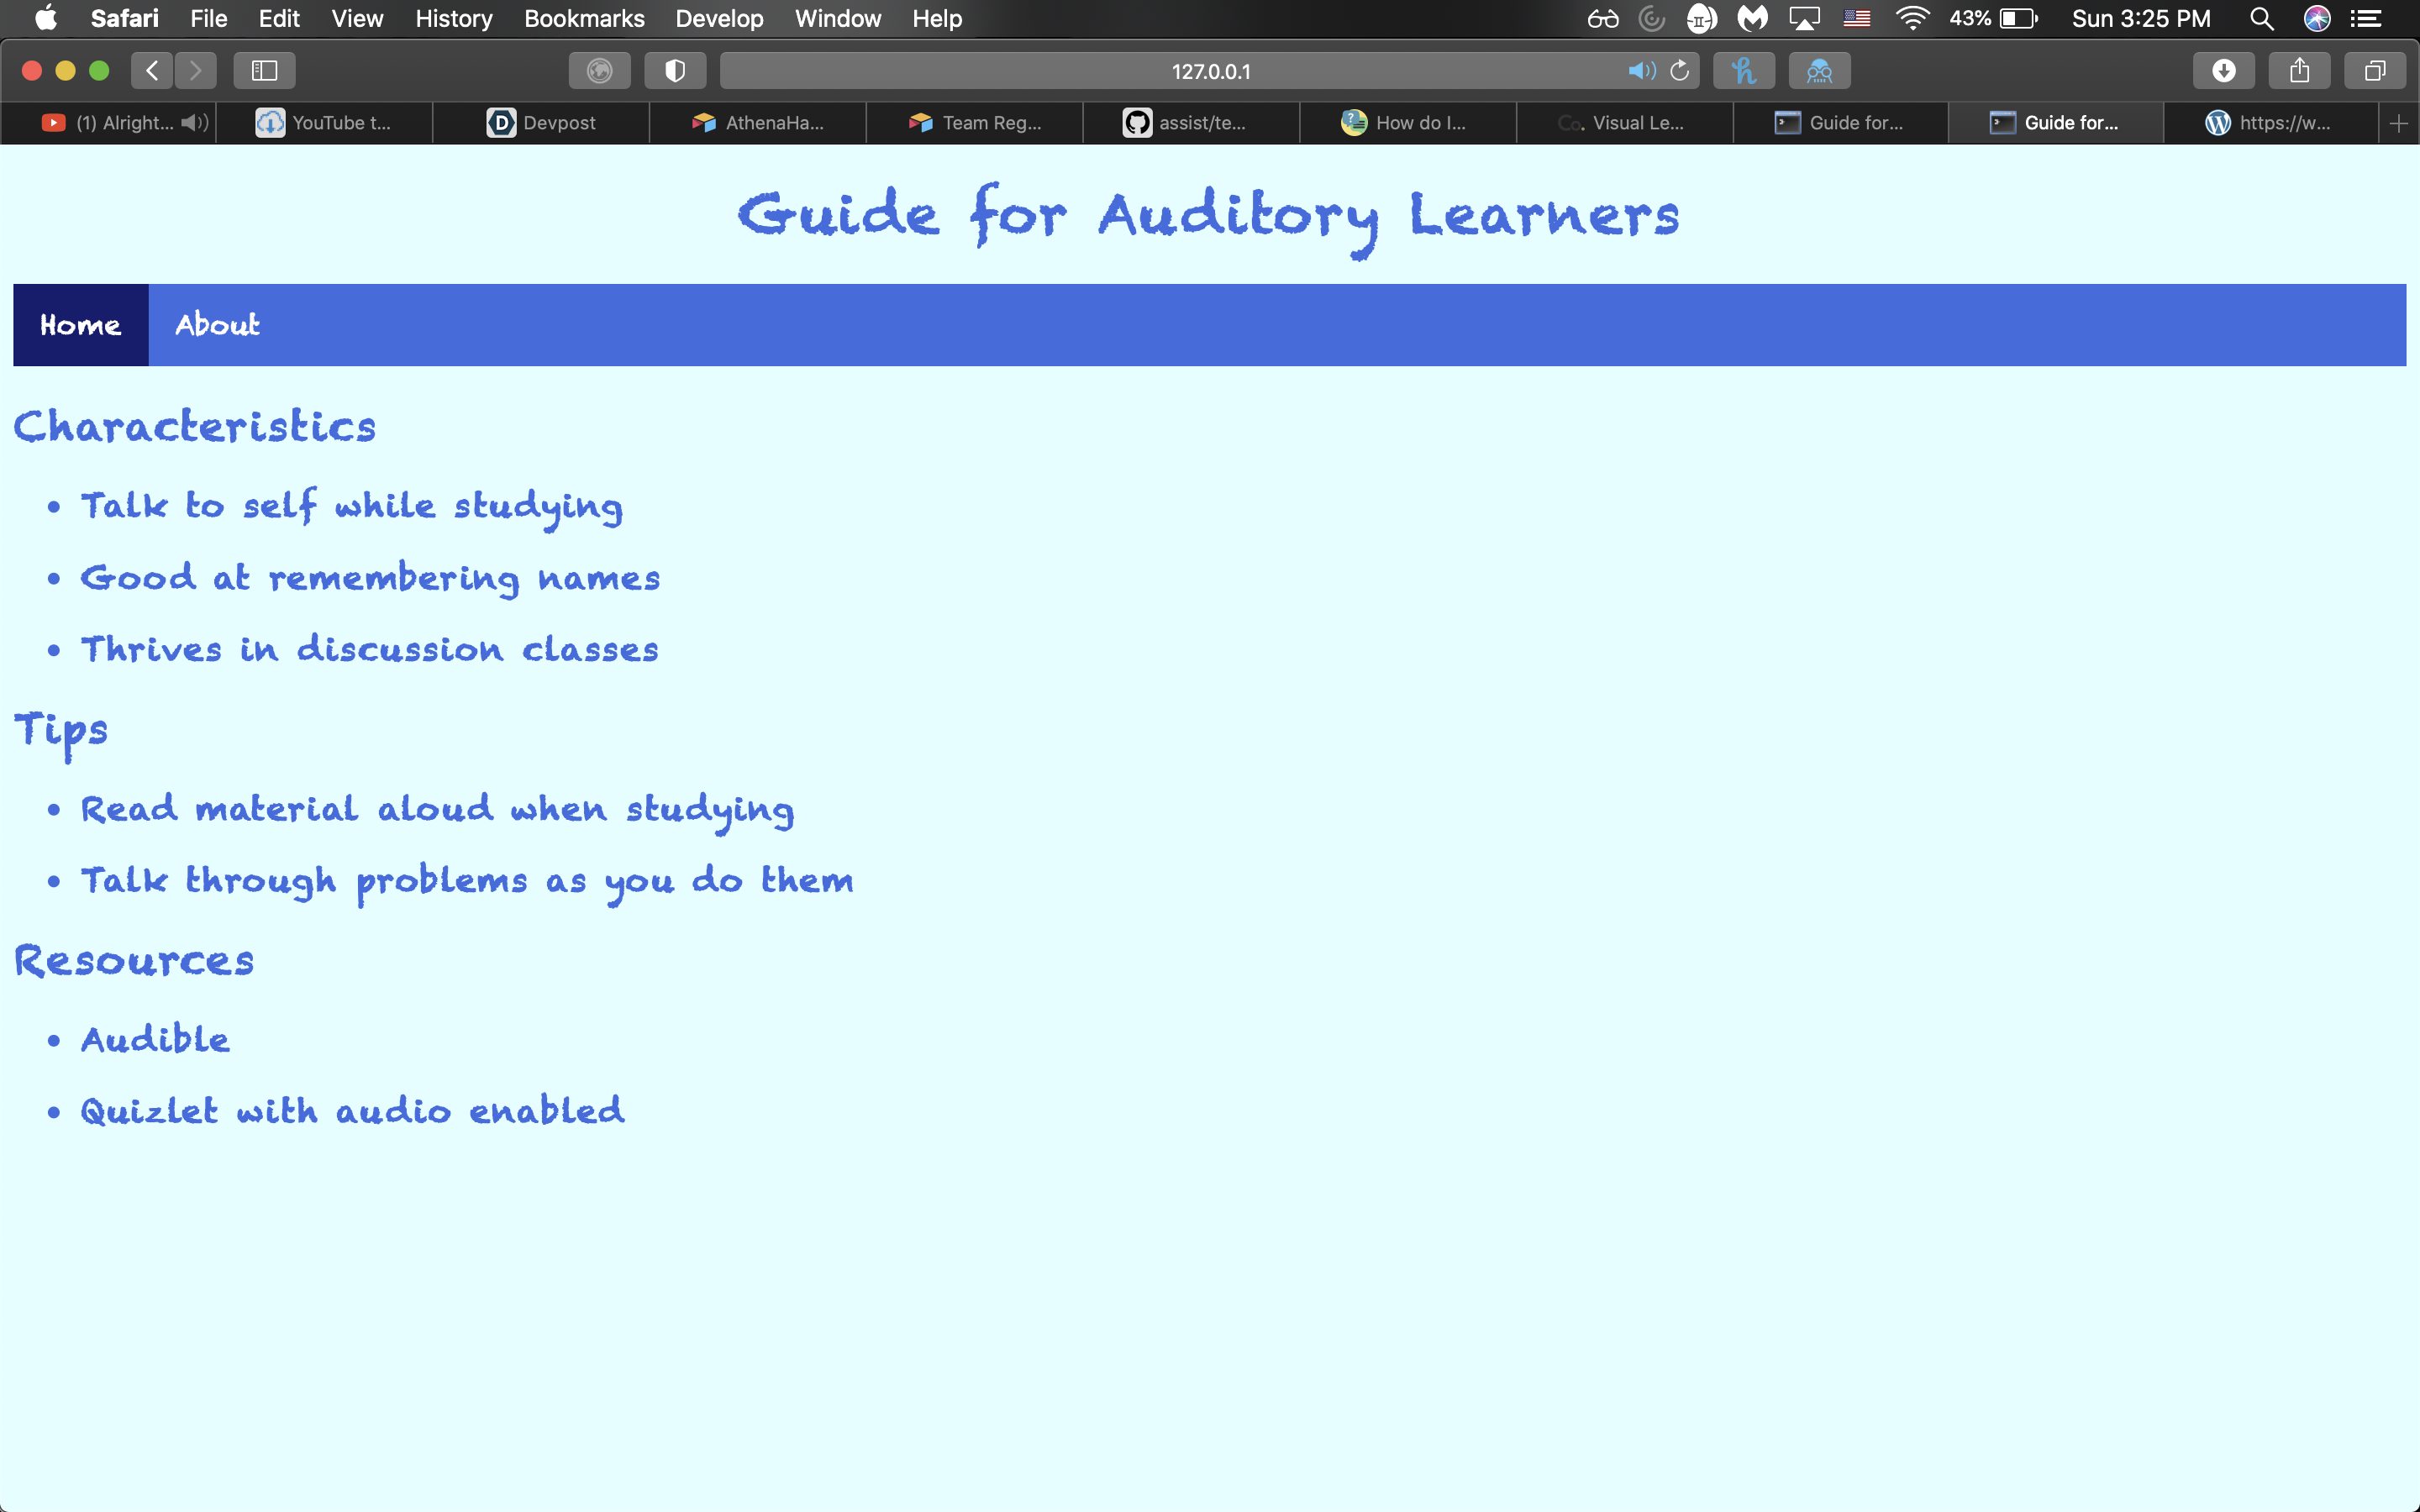Viewport: 2420px width, 1512px height.
Task: Open the Develop menu
Action: click(719, 18)
